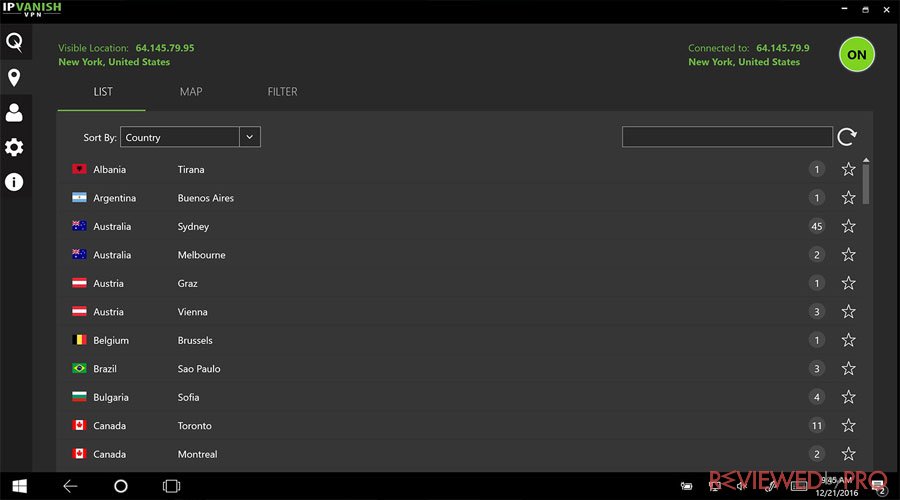Image resolution: width=900 pixels, height=500 pixels.
Task: Click the Visible Location IP 64.145.79.95
Action: pos(165,48)
